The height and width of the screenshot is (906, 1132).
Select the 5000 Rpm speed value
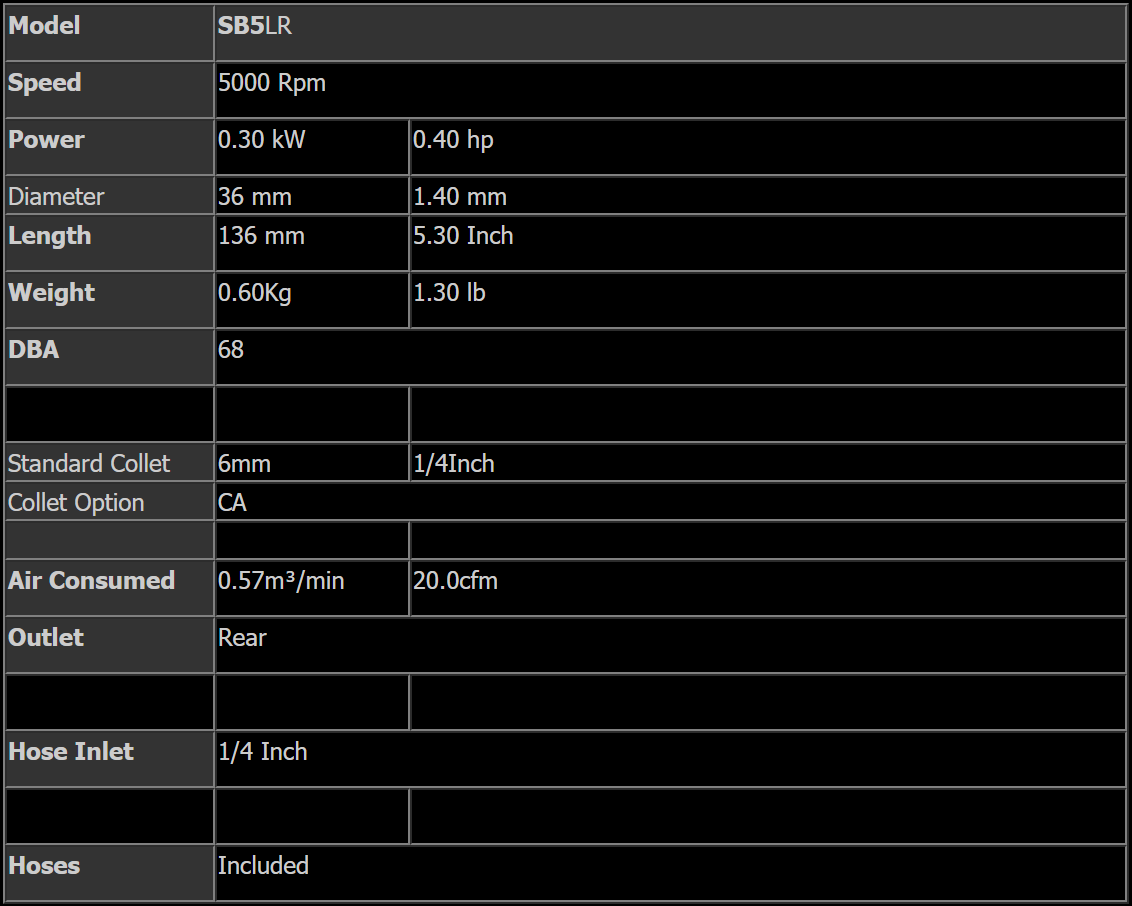pyautogui.click(x=271, y=83)
